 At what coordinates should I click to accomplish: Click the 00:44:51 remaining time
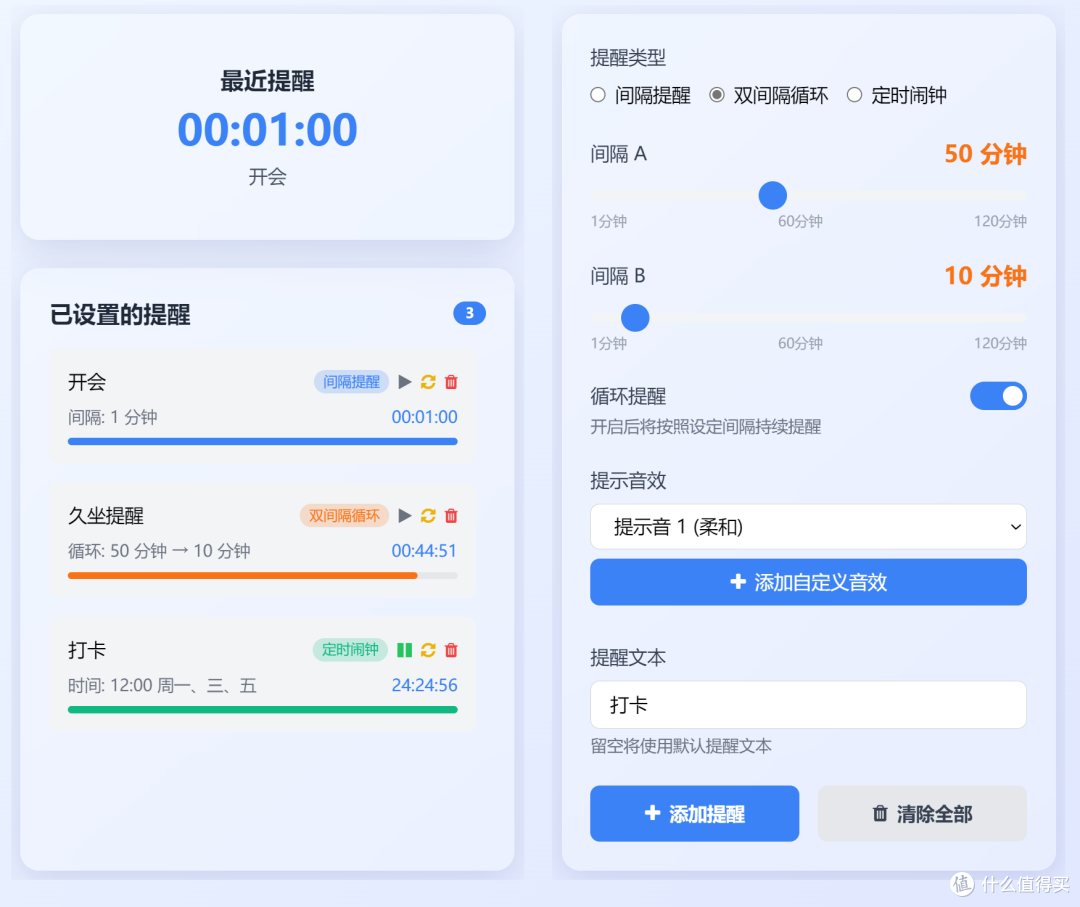point(424,551)
